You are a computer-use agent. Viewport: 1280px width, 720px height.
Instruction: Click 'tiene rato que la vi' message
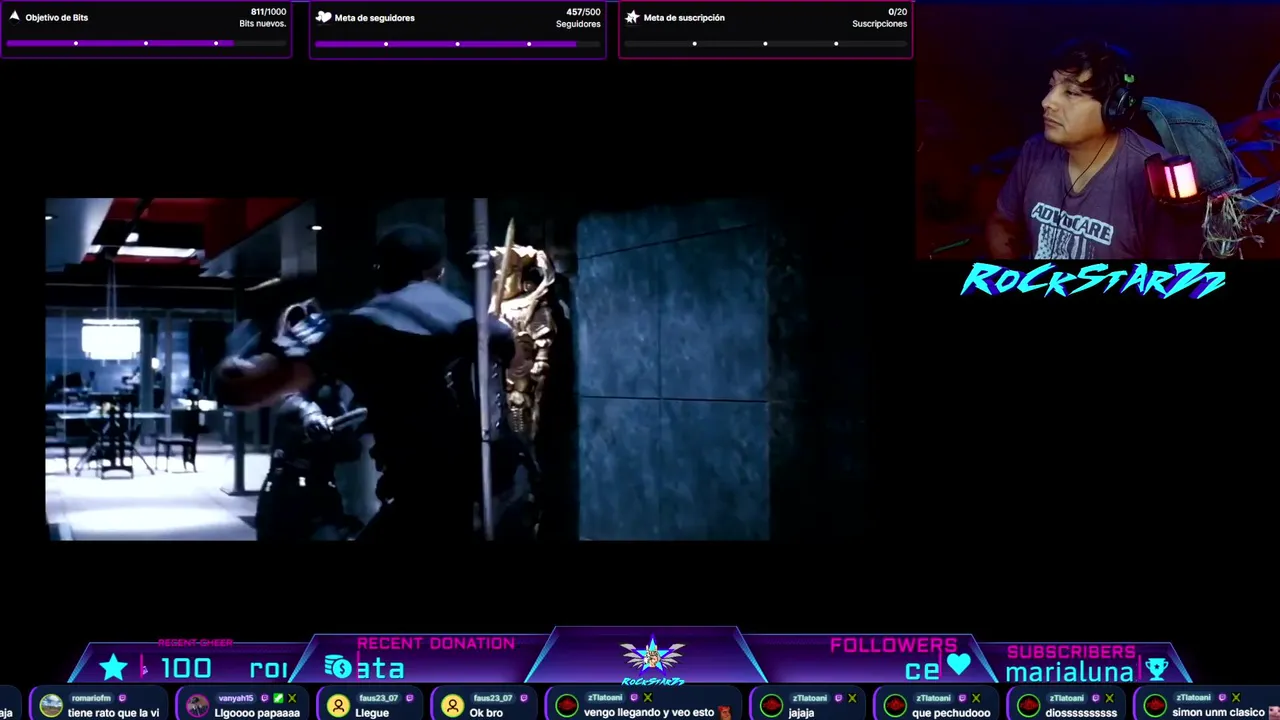pyautogui.click(x=113, y=713)
